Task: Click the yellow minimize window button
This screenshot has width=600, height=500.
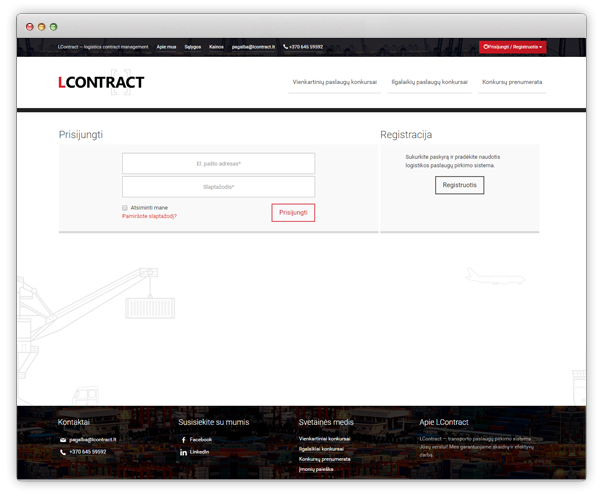Action: point(41,27)
